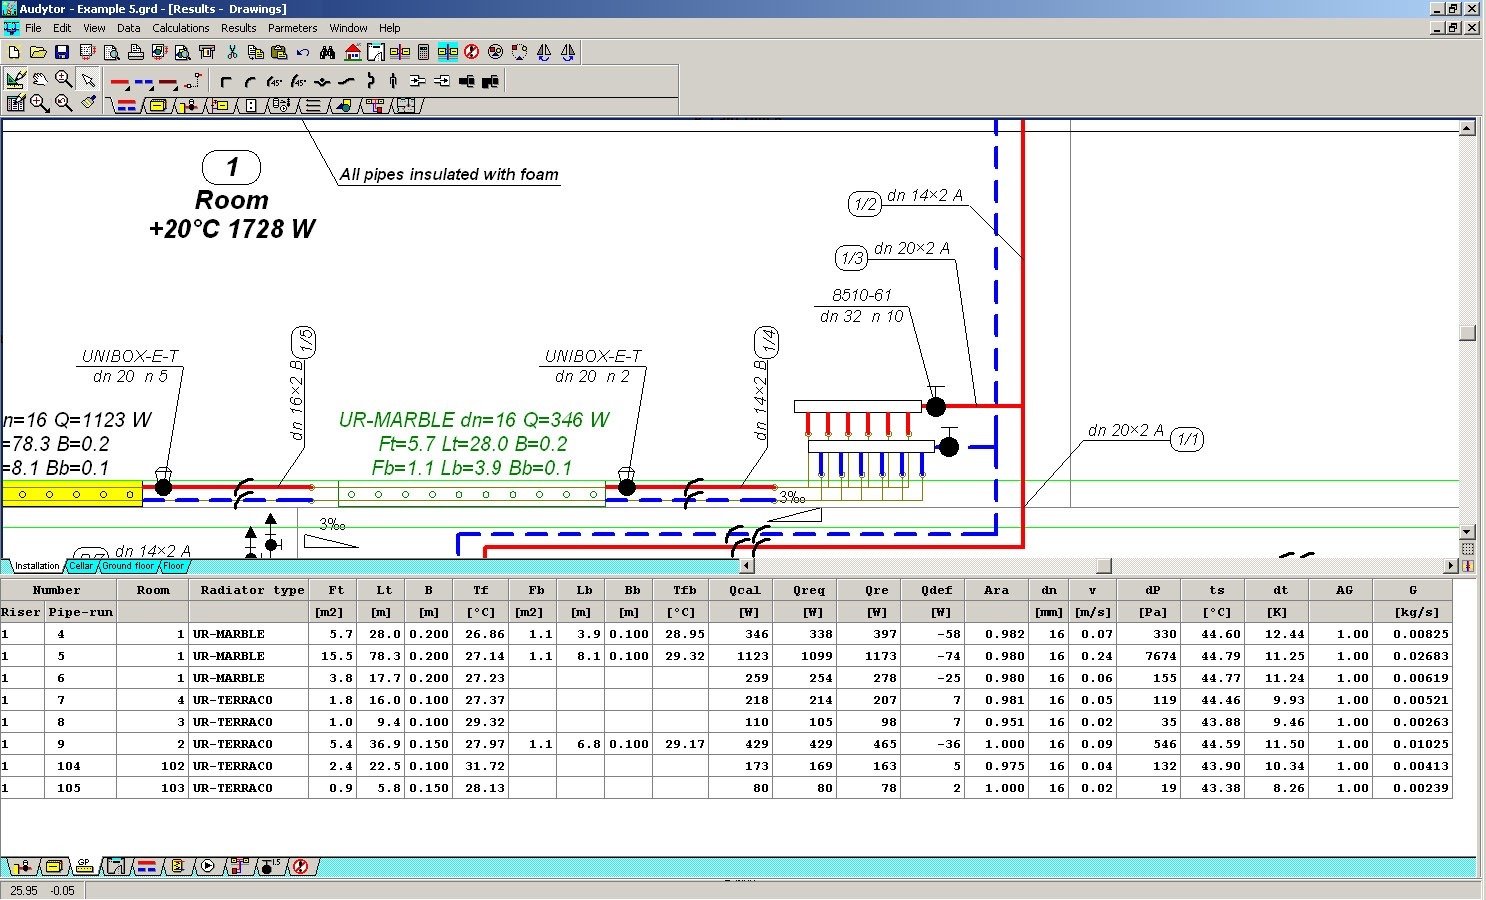Select the pipes tab in toolbar palette
This screenshot has width=1486, height=900.
click(127, 105)
